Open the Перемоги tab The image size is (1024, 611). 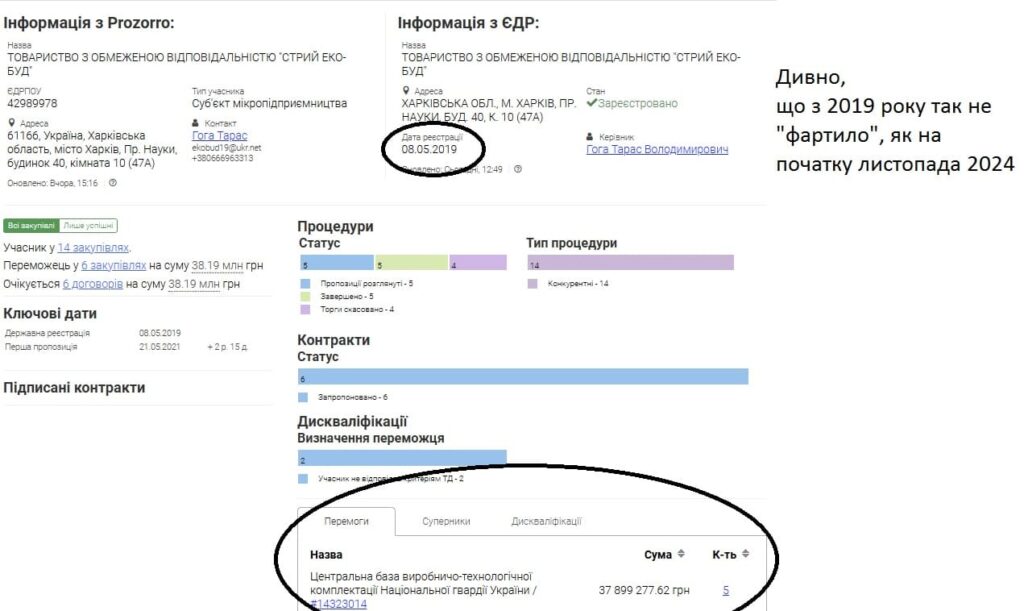pos(346,521)
